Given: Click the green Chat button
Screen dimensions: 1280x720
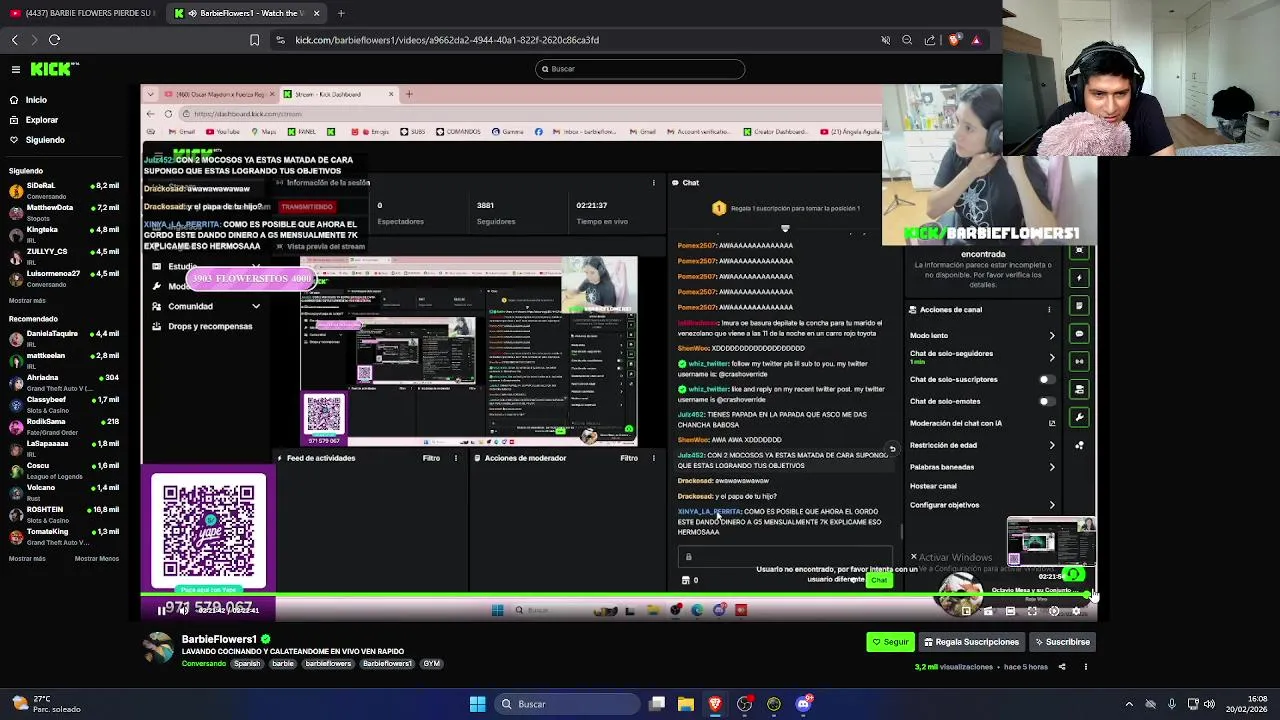Looking at the screenshot, I should click(x=879, y=581).
